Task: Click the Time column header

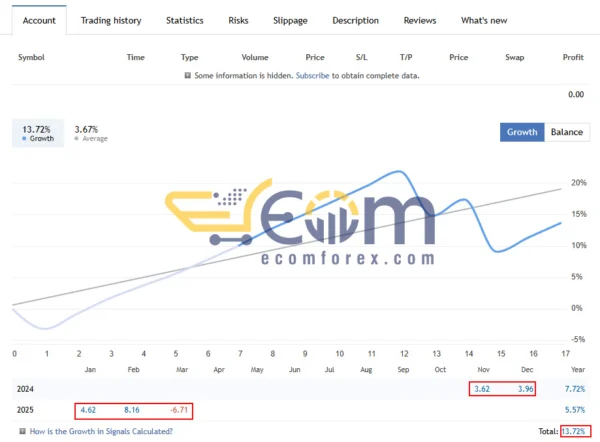Action: 135,57
